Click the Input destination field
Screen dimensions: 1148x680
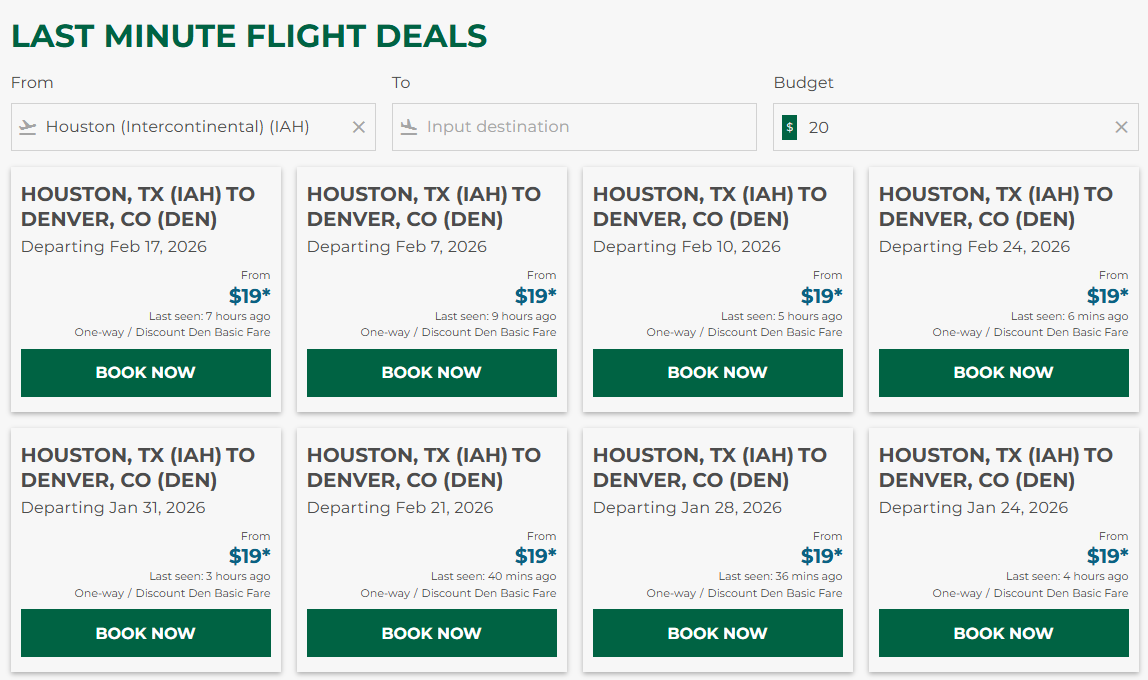574,126
